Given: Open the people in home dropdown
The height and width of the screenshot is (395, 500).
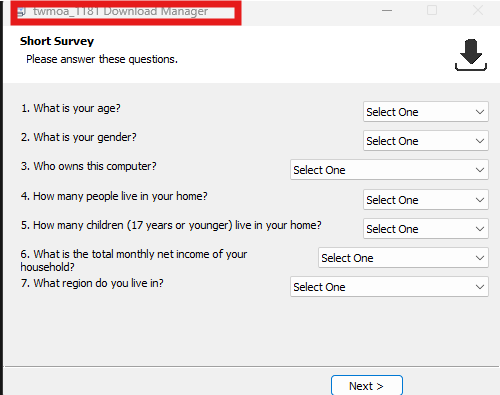Looking at the screenshot, I should click(426, 200).
